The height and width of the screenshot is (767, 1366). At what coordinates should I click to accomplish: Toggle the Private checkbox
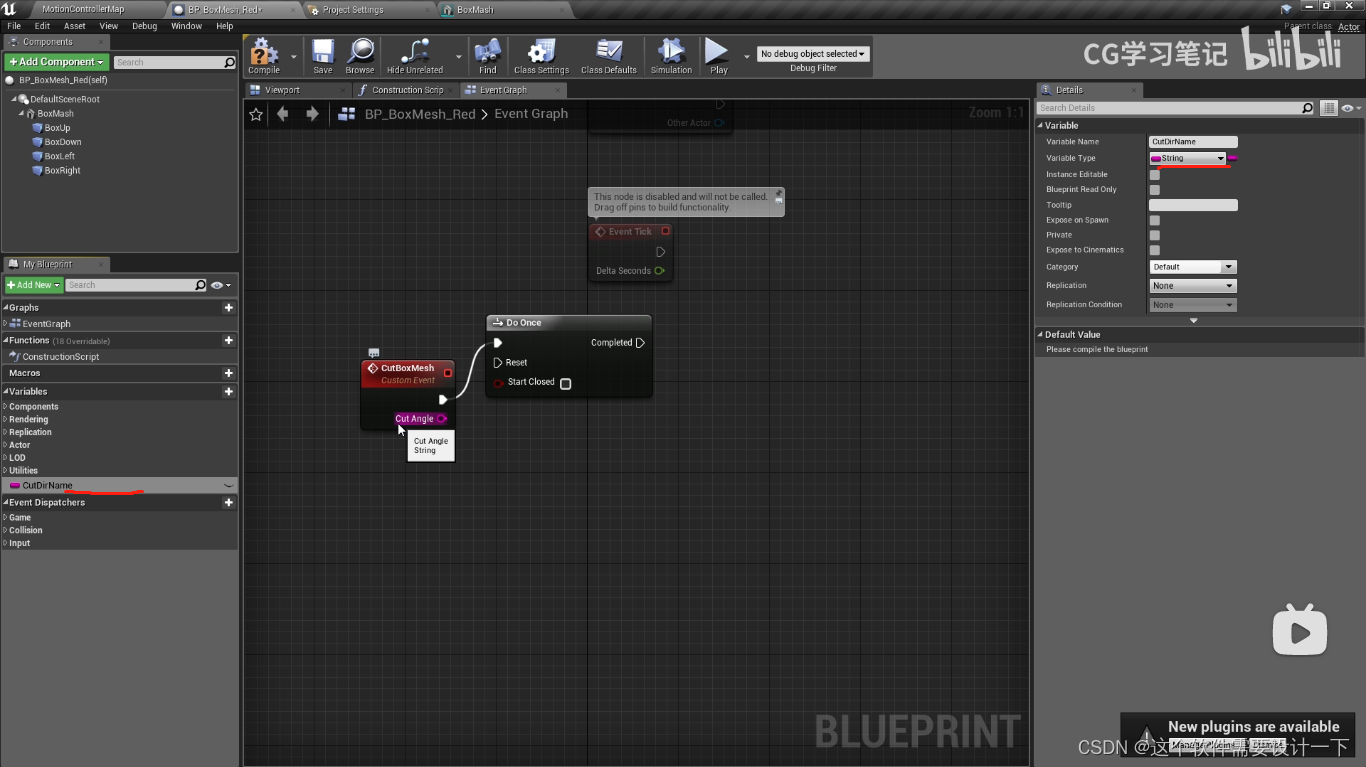tap(1155, 235)
